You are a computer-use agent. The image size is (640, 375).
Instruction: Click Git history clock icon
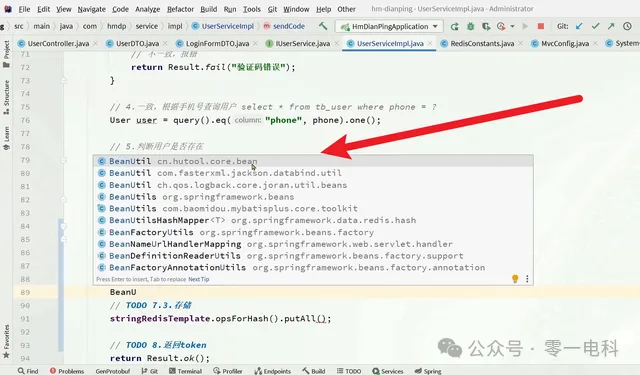(x=627, y=26)
